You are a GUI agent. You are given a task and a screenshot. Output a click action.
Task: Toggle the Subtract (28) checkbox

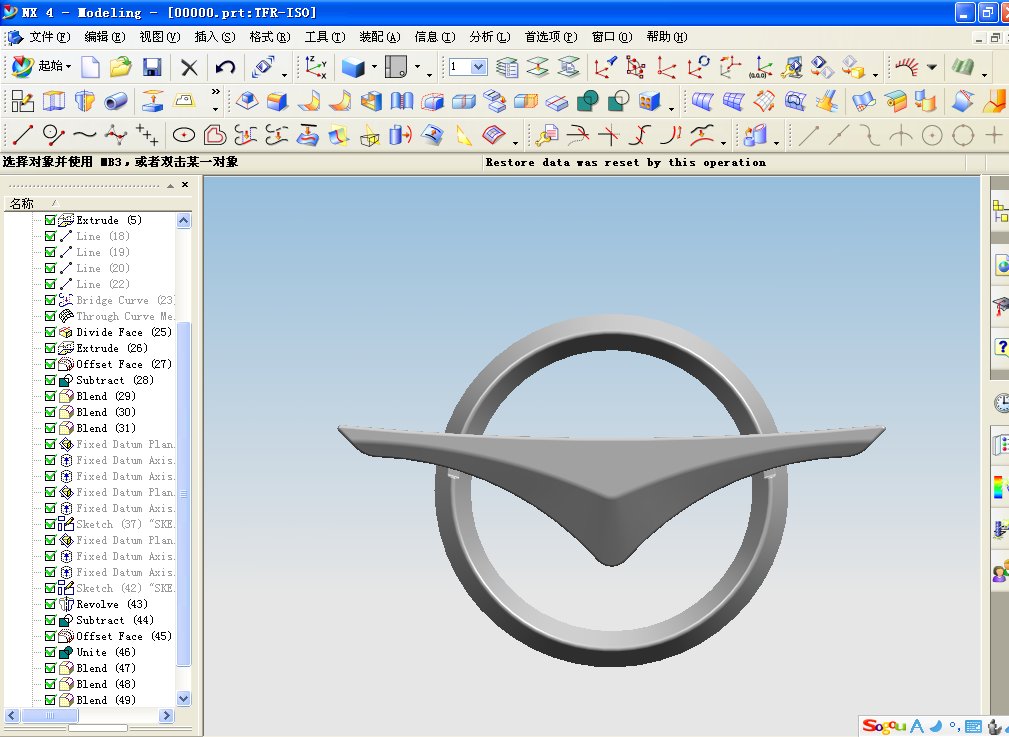click(x=50, y=380)
